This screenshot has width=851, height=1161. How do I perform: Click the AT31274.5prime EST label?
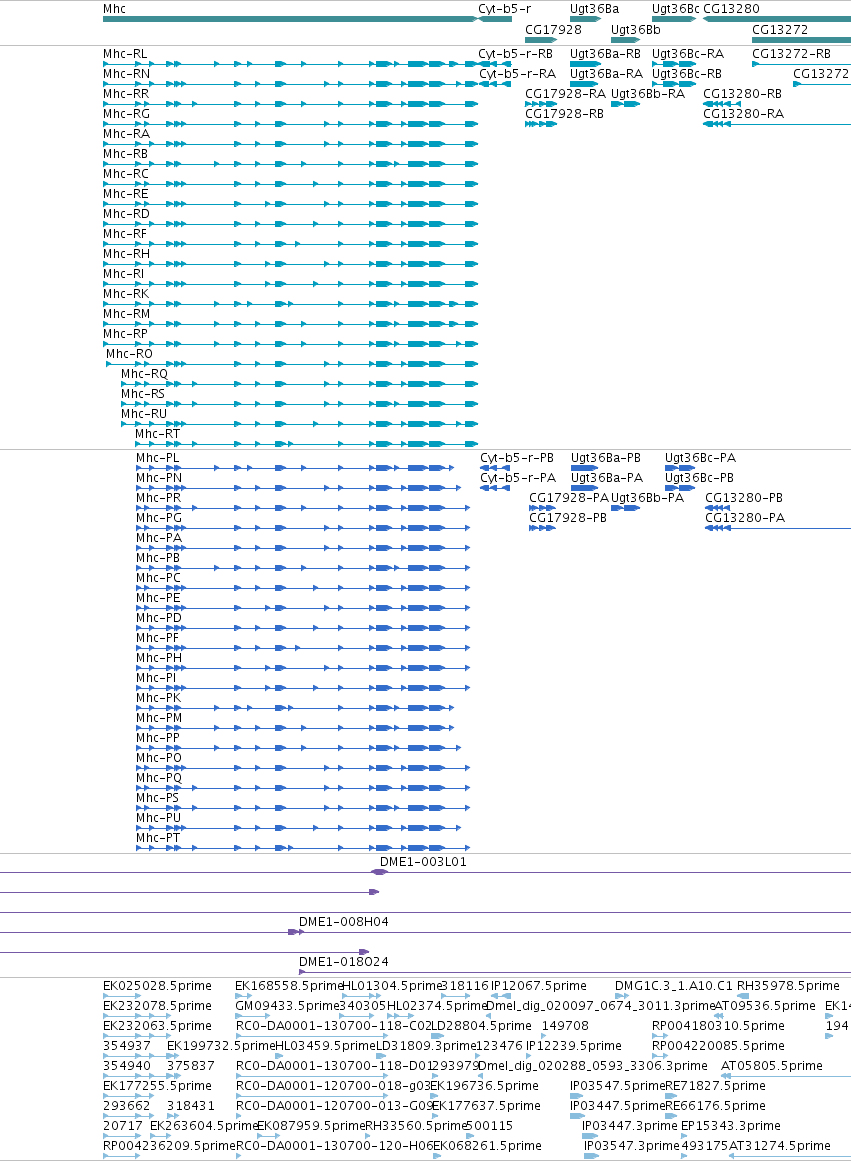780,1145
